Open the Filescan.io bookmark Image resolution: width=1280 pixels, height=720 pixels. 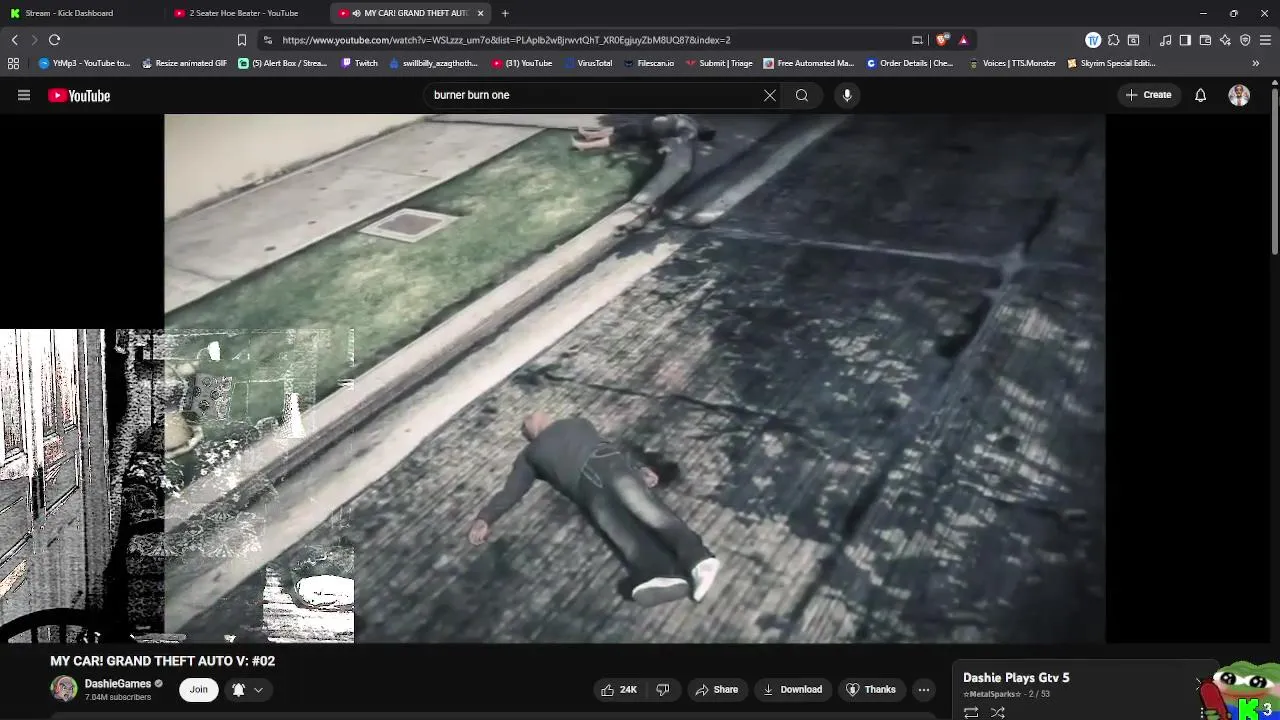click(x=649, y=63)
